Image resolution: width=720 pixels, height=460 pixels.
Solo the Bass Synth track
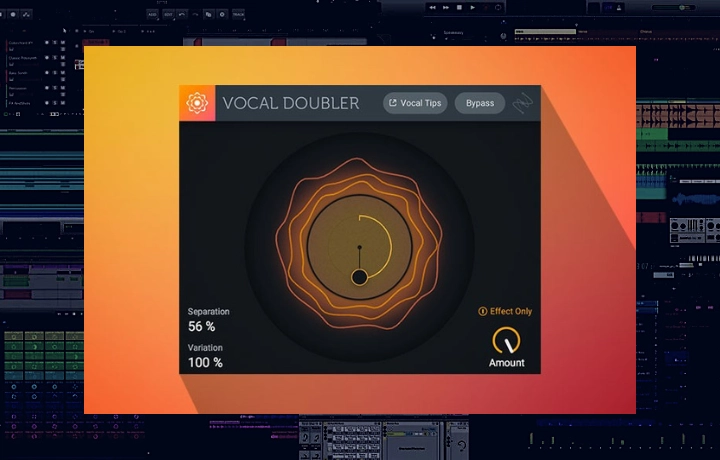click(55, 73)
